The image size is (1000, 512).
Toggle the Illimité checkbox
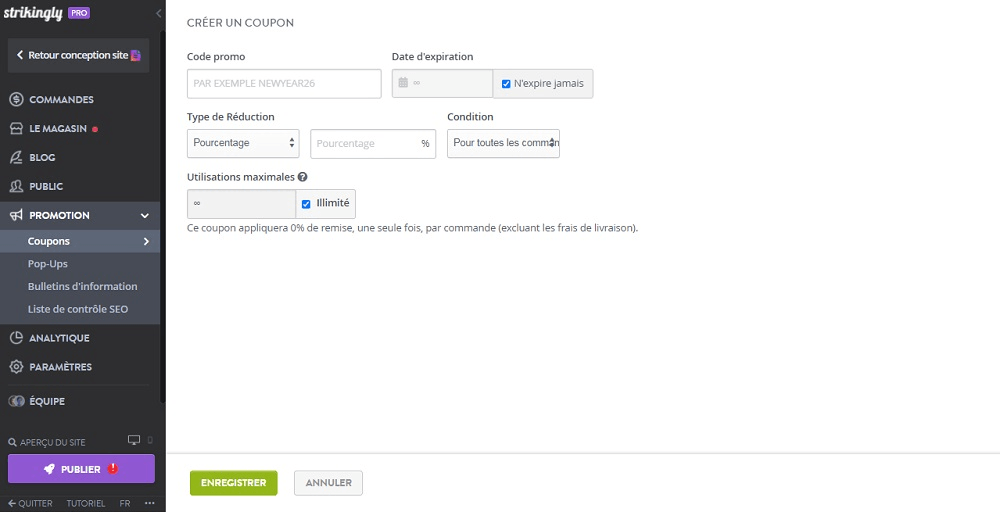coord(306,204)
